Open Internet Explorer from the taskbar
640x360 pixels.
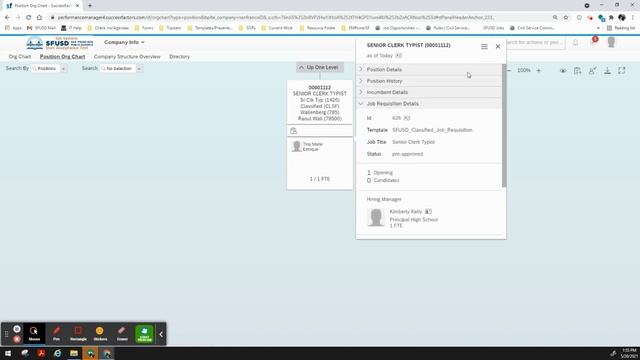[x=58, y=353]
